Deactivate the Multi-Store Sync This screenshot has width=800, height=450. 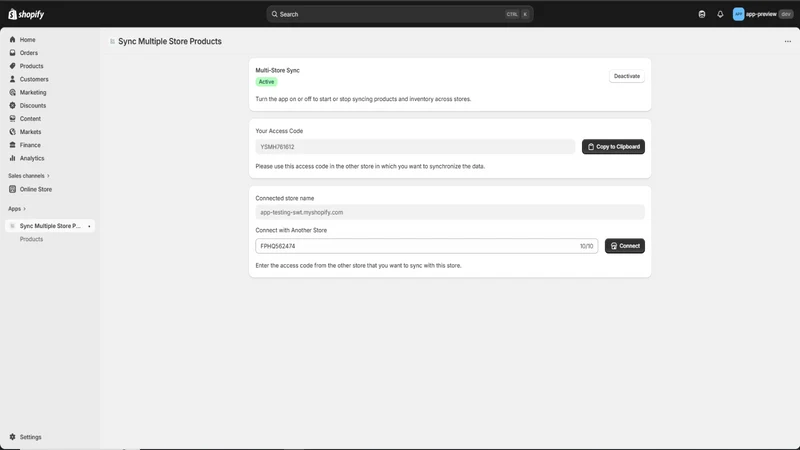coord(627,76)
